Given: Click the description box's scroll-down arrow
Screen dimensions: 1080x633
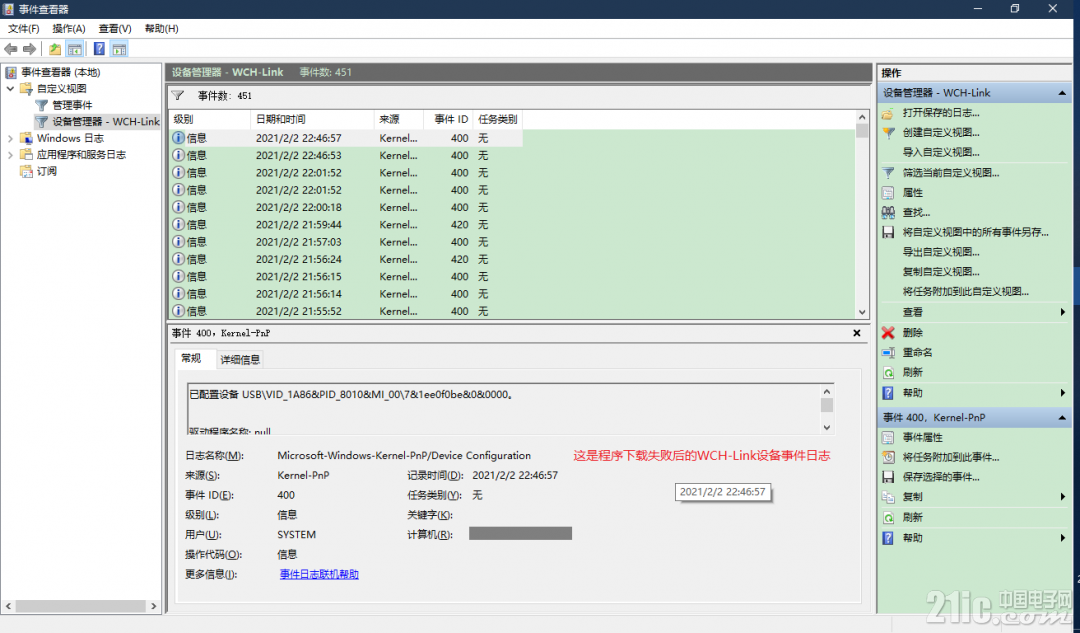Looking at the screenshot, I should click(827, 428).
